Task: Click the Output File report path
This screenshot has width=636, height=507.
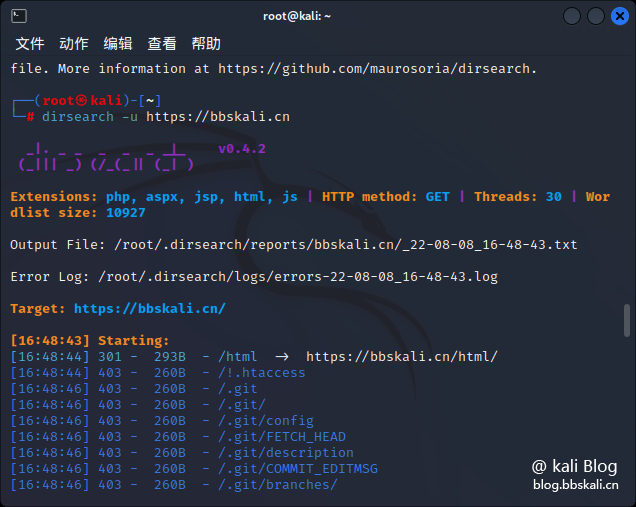Action: pyautogui.click(x=346, y=245)
